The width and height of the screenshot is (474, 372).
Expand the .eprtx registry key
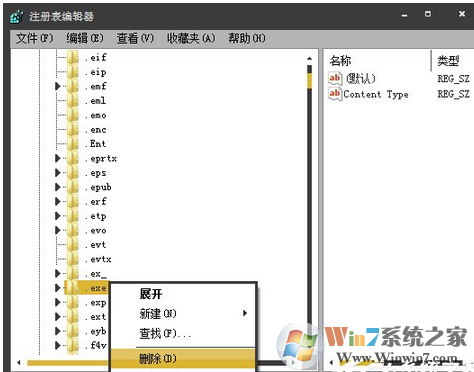[x=58, y=158]
